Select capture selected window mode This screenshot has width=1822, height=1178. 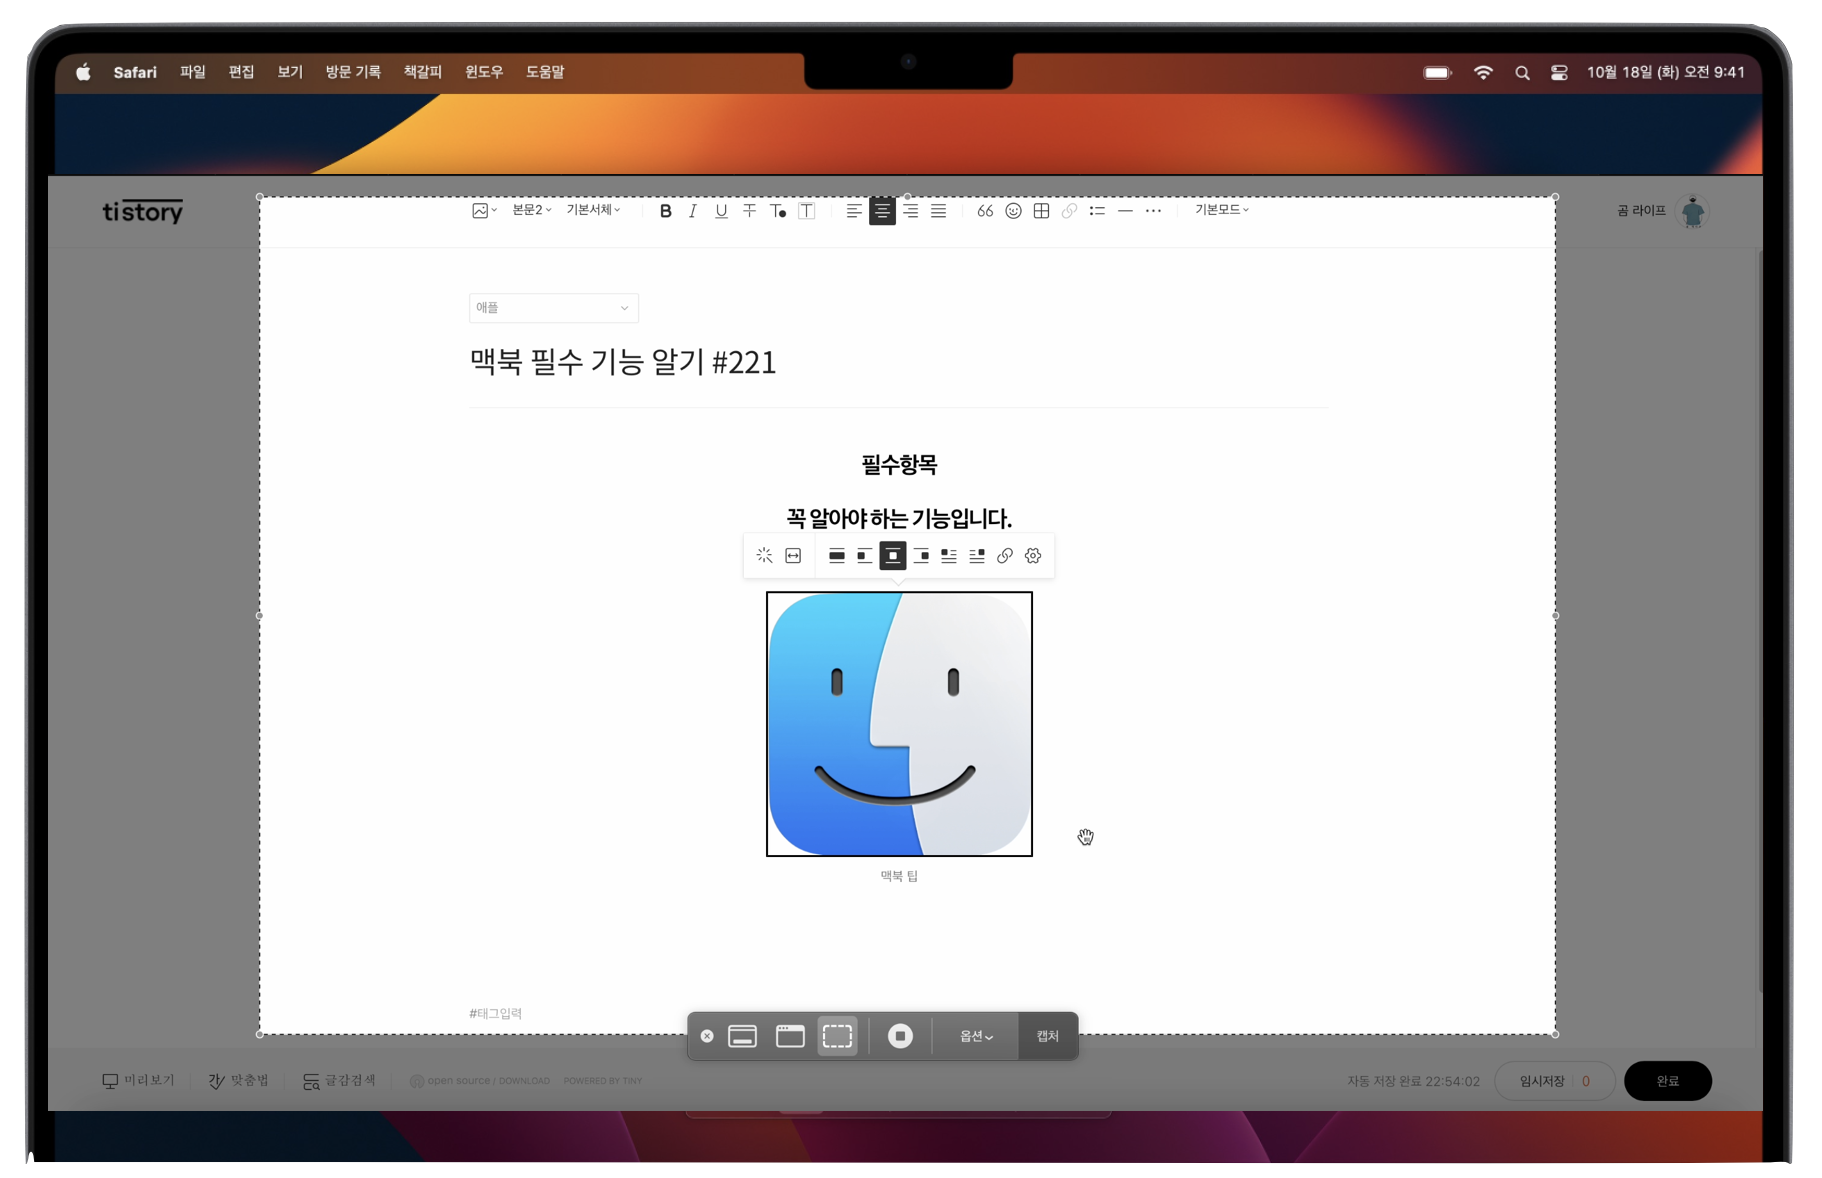790,1036
